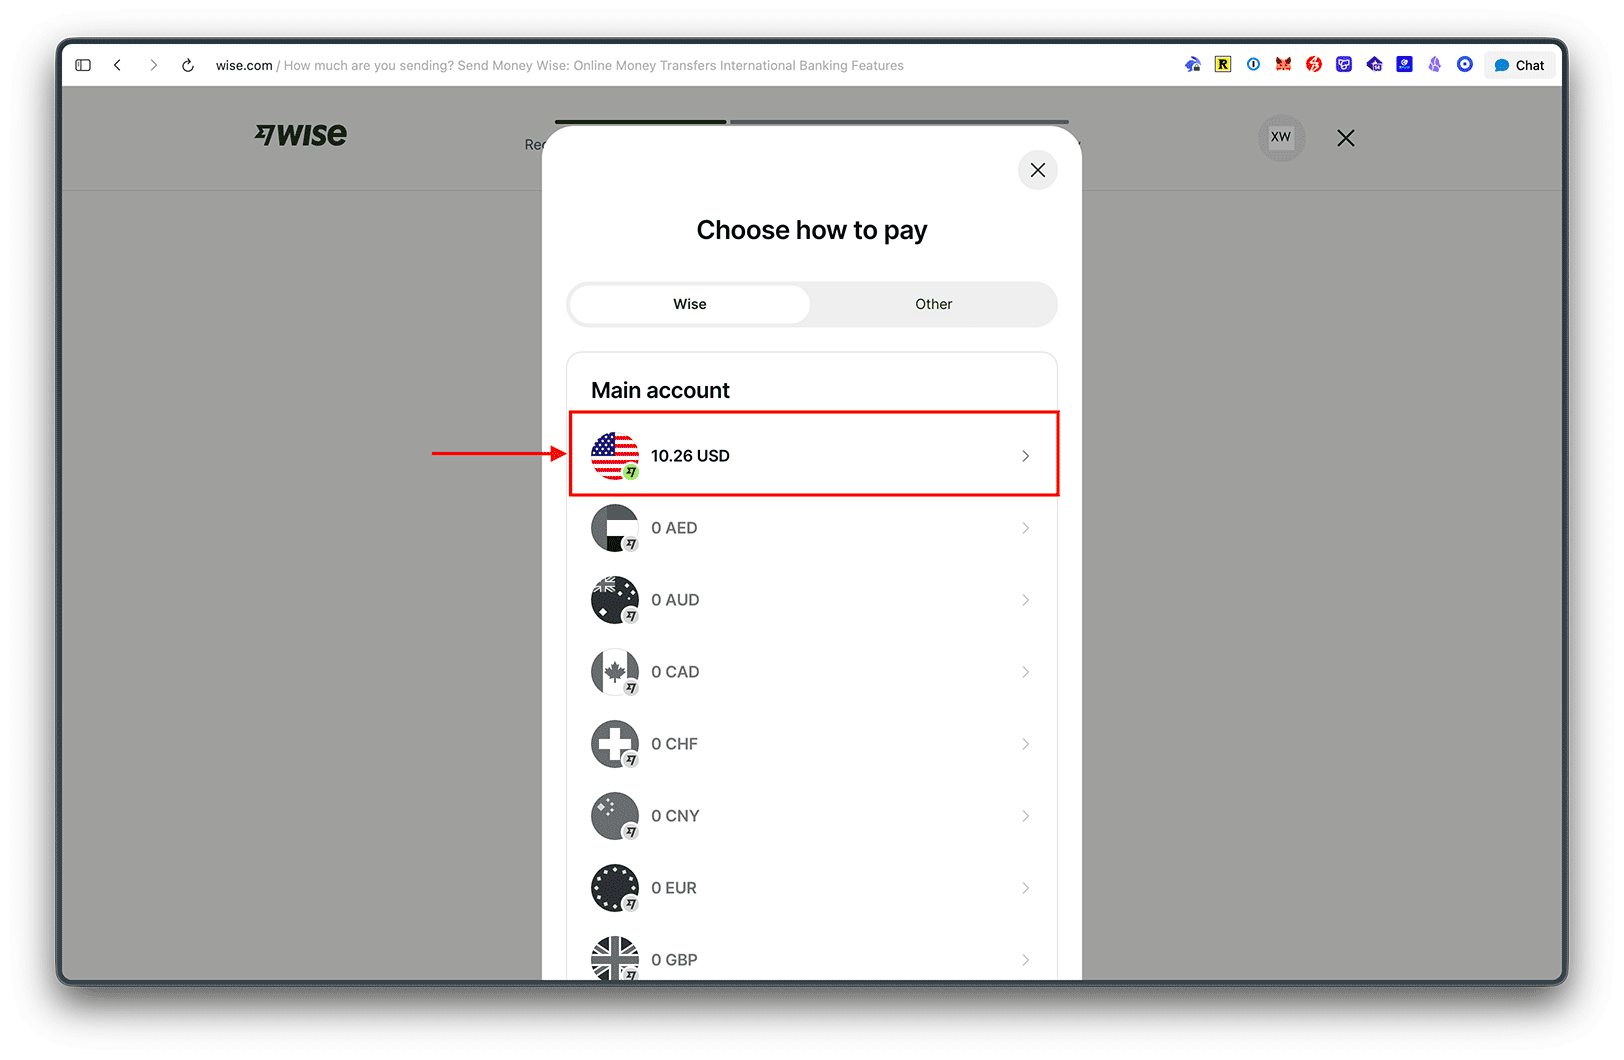Open the Chat button in the browser toolbar

click(x=1519, y=65)
